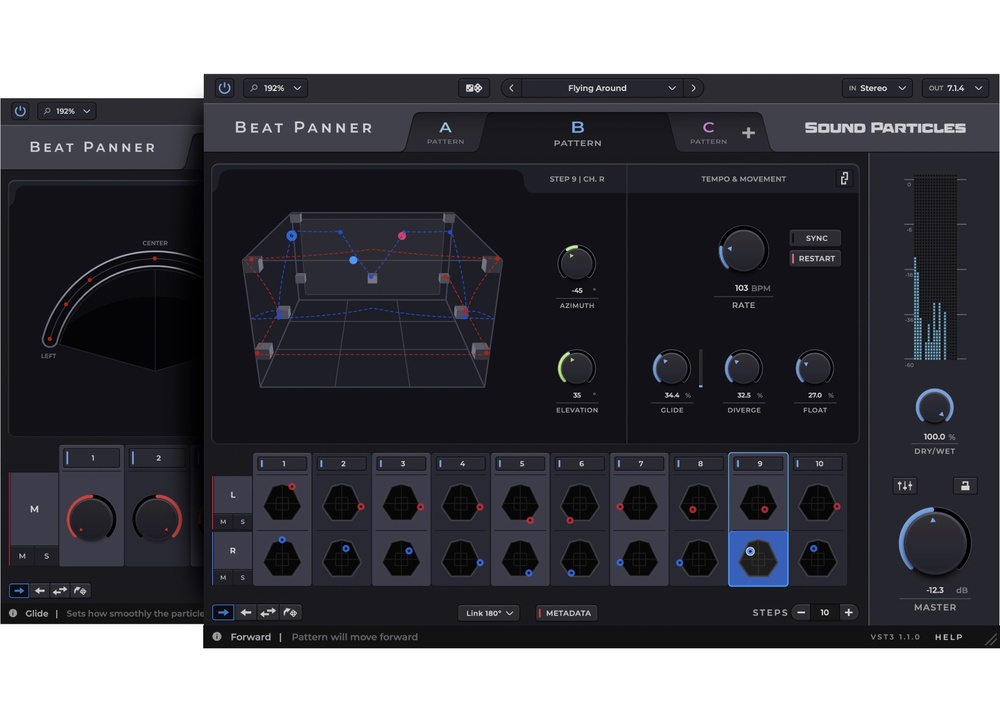Select random direction icon in the back window
The height and width of the screenshot is (722, 1000).
[x=80, y=591]
